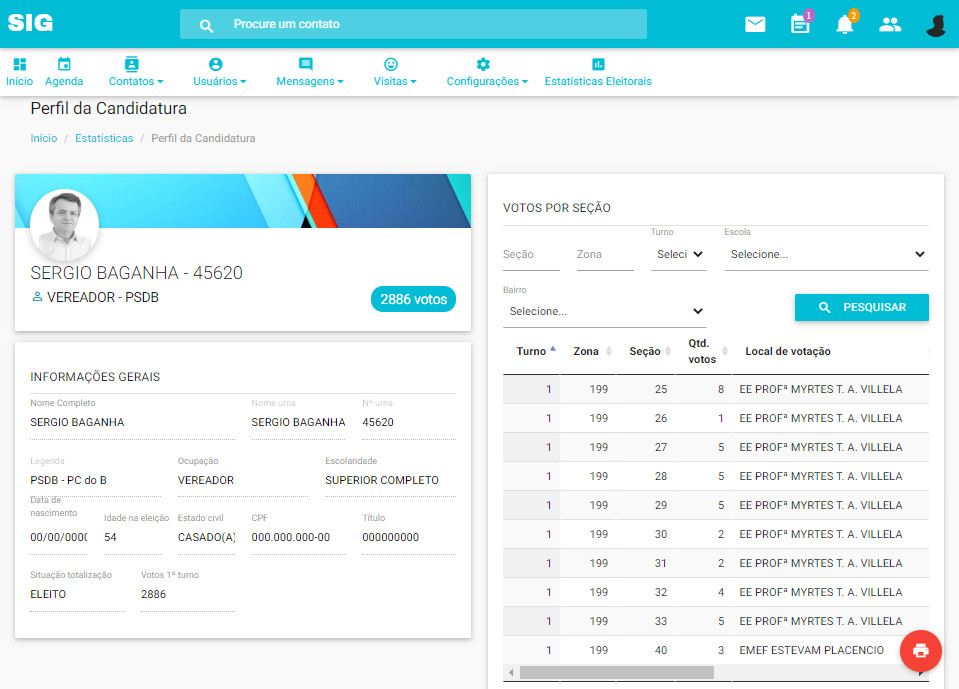
Task: Click the Início breadcrumb link
Action: pyautogui.click(x=44, y=138)
